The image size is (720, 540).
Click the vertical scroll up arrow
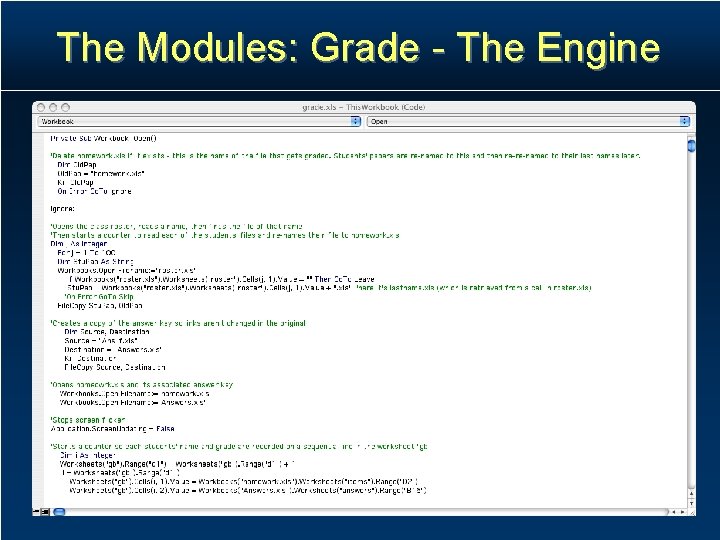click(x=691, y=494)
